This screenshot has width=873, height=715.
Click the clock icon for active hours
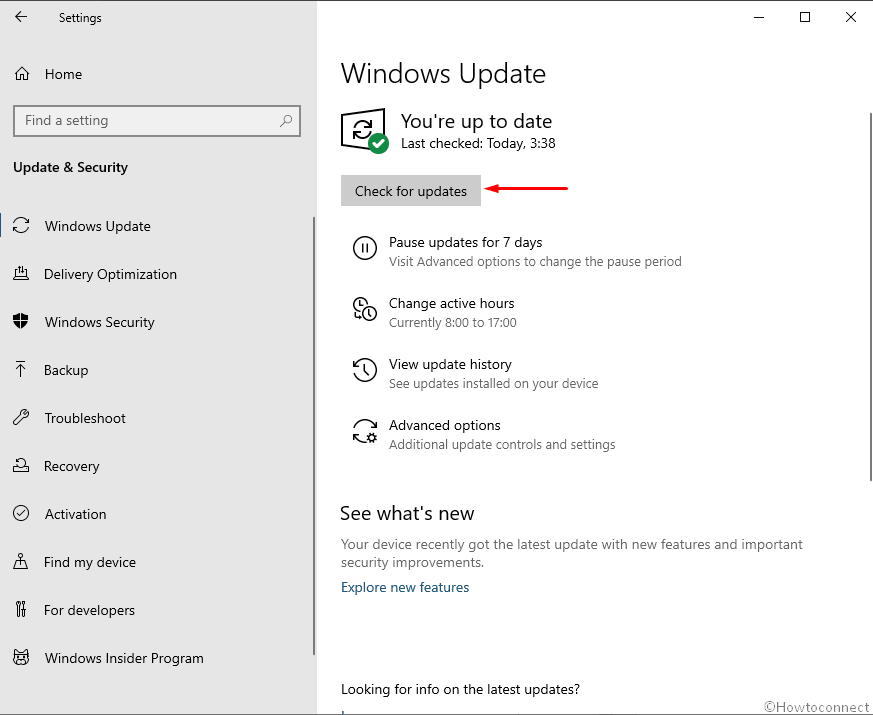pyautogui.click(x=365, y=309)
